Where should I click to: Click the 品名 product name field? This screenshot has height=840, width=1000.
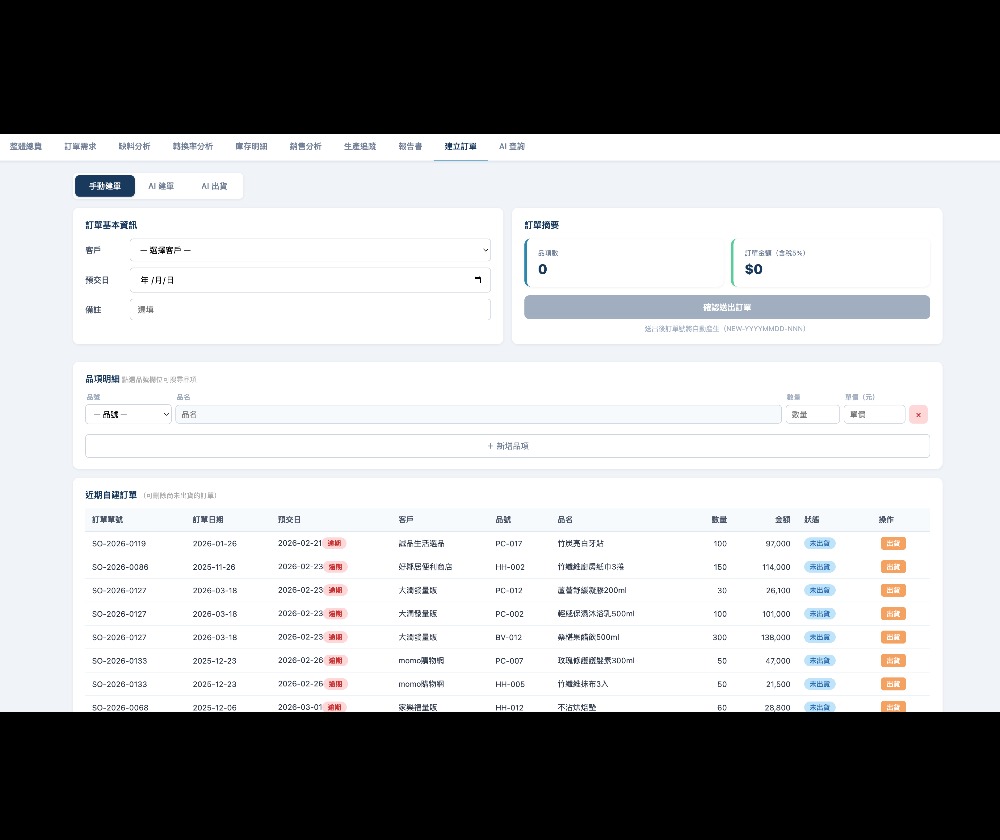478,415
